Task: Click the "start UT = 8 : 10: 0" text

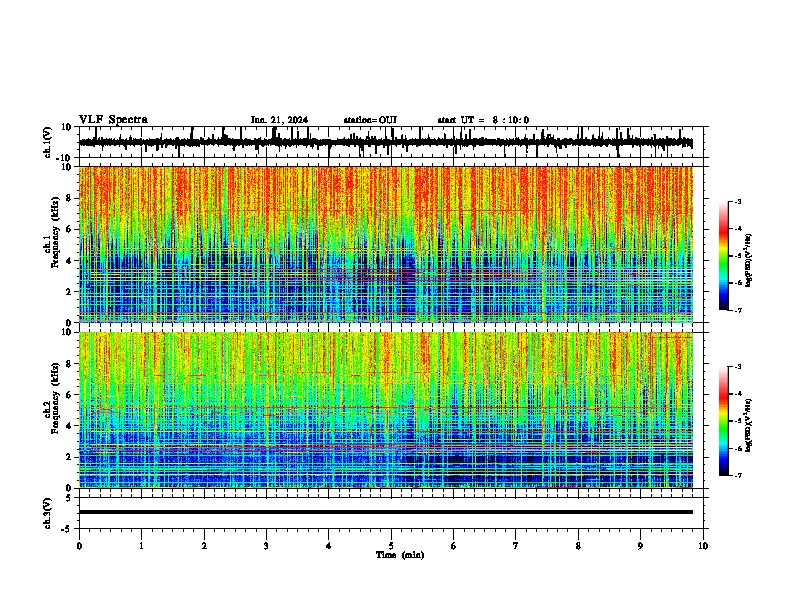Action: (483, 120)
